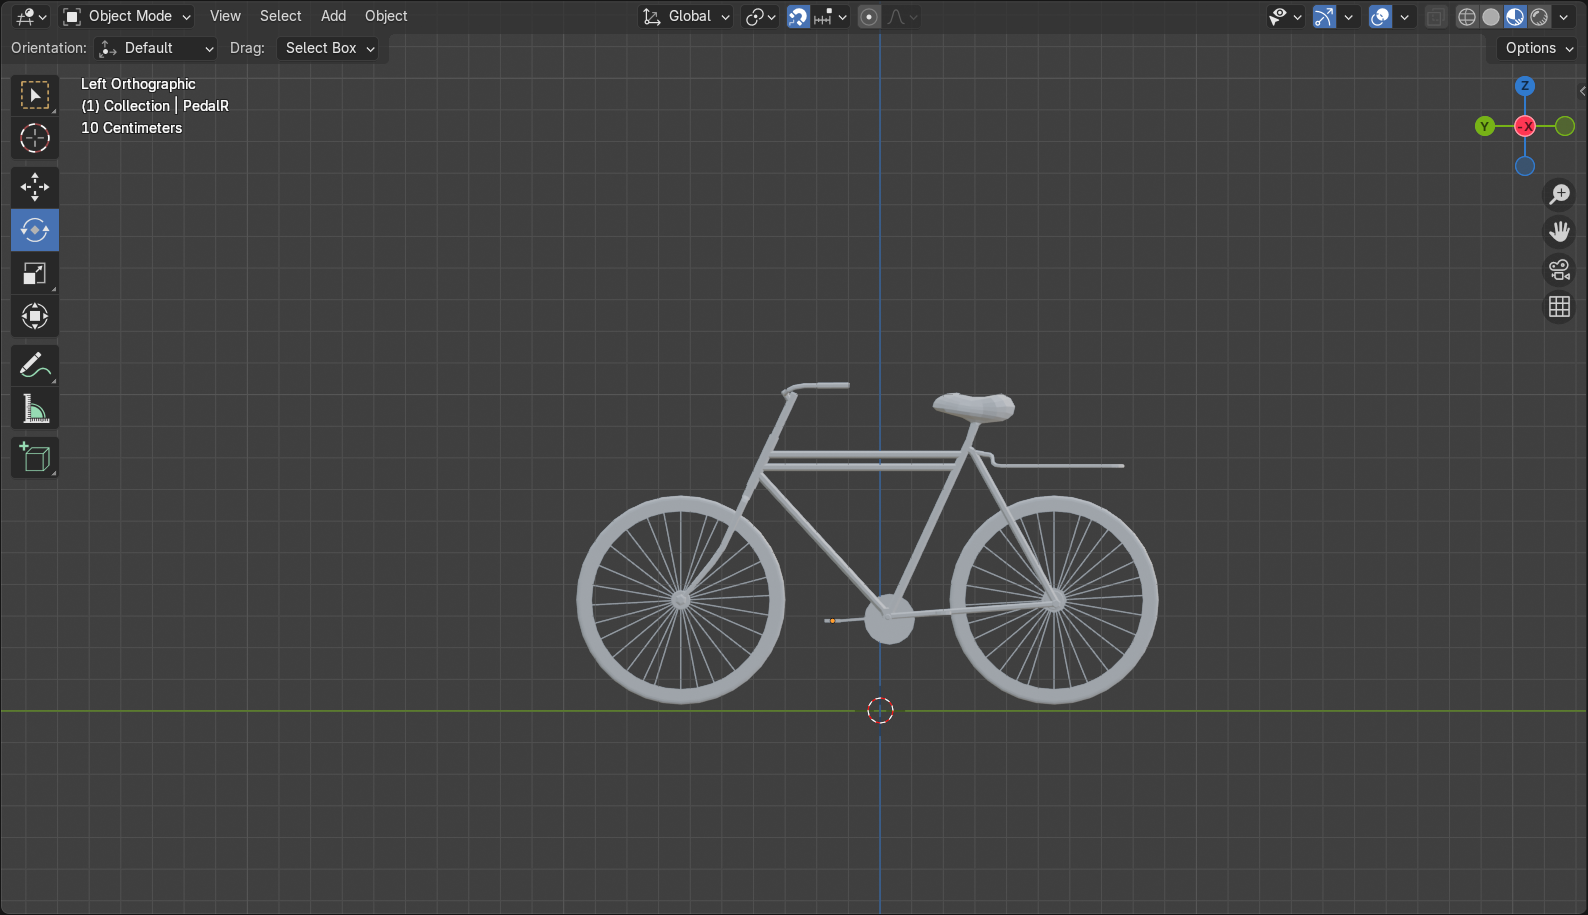Click the red -X axis on gizmo
1588x915 pixels.
click(1525, 126)
